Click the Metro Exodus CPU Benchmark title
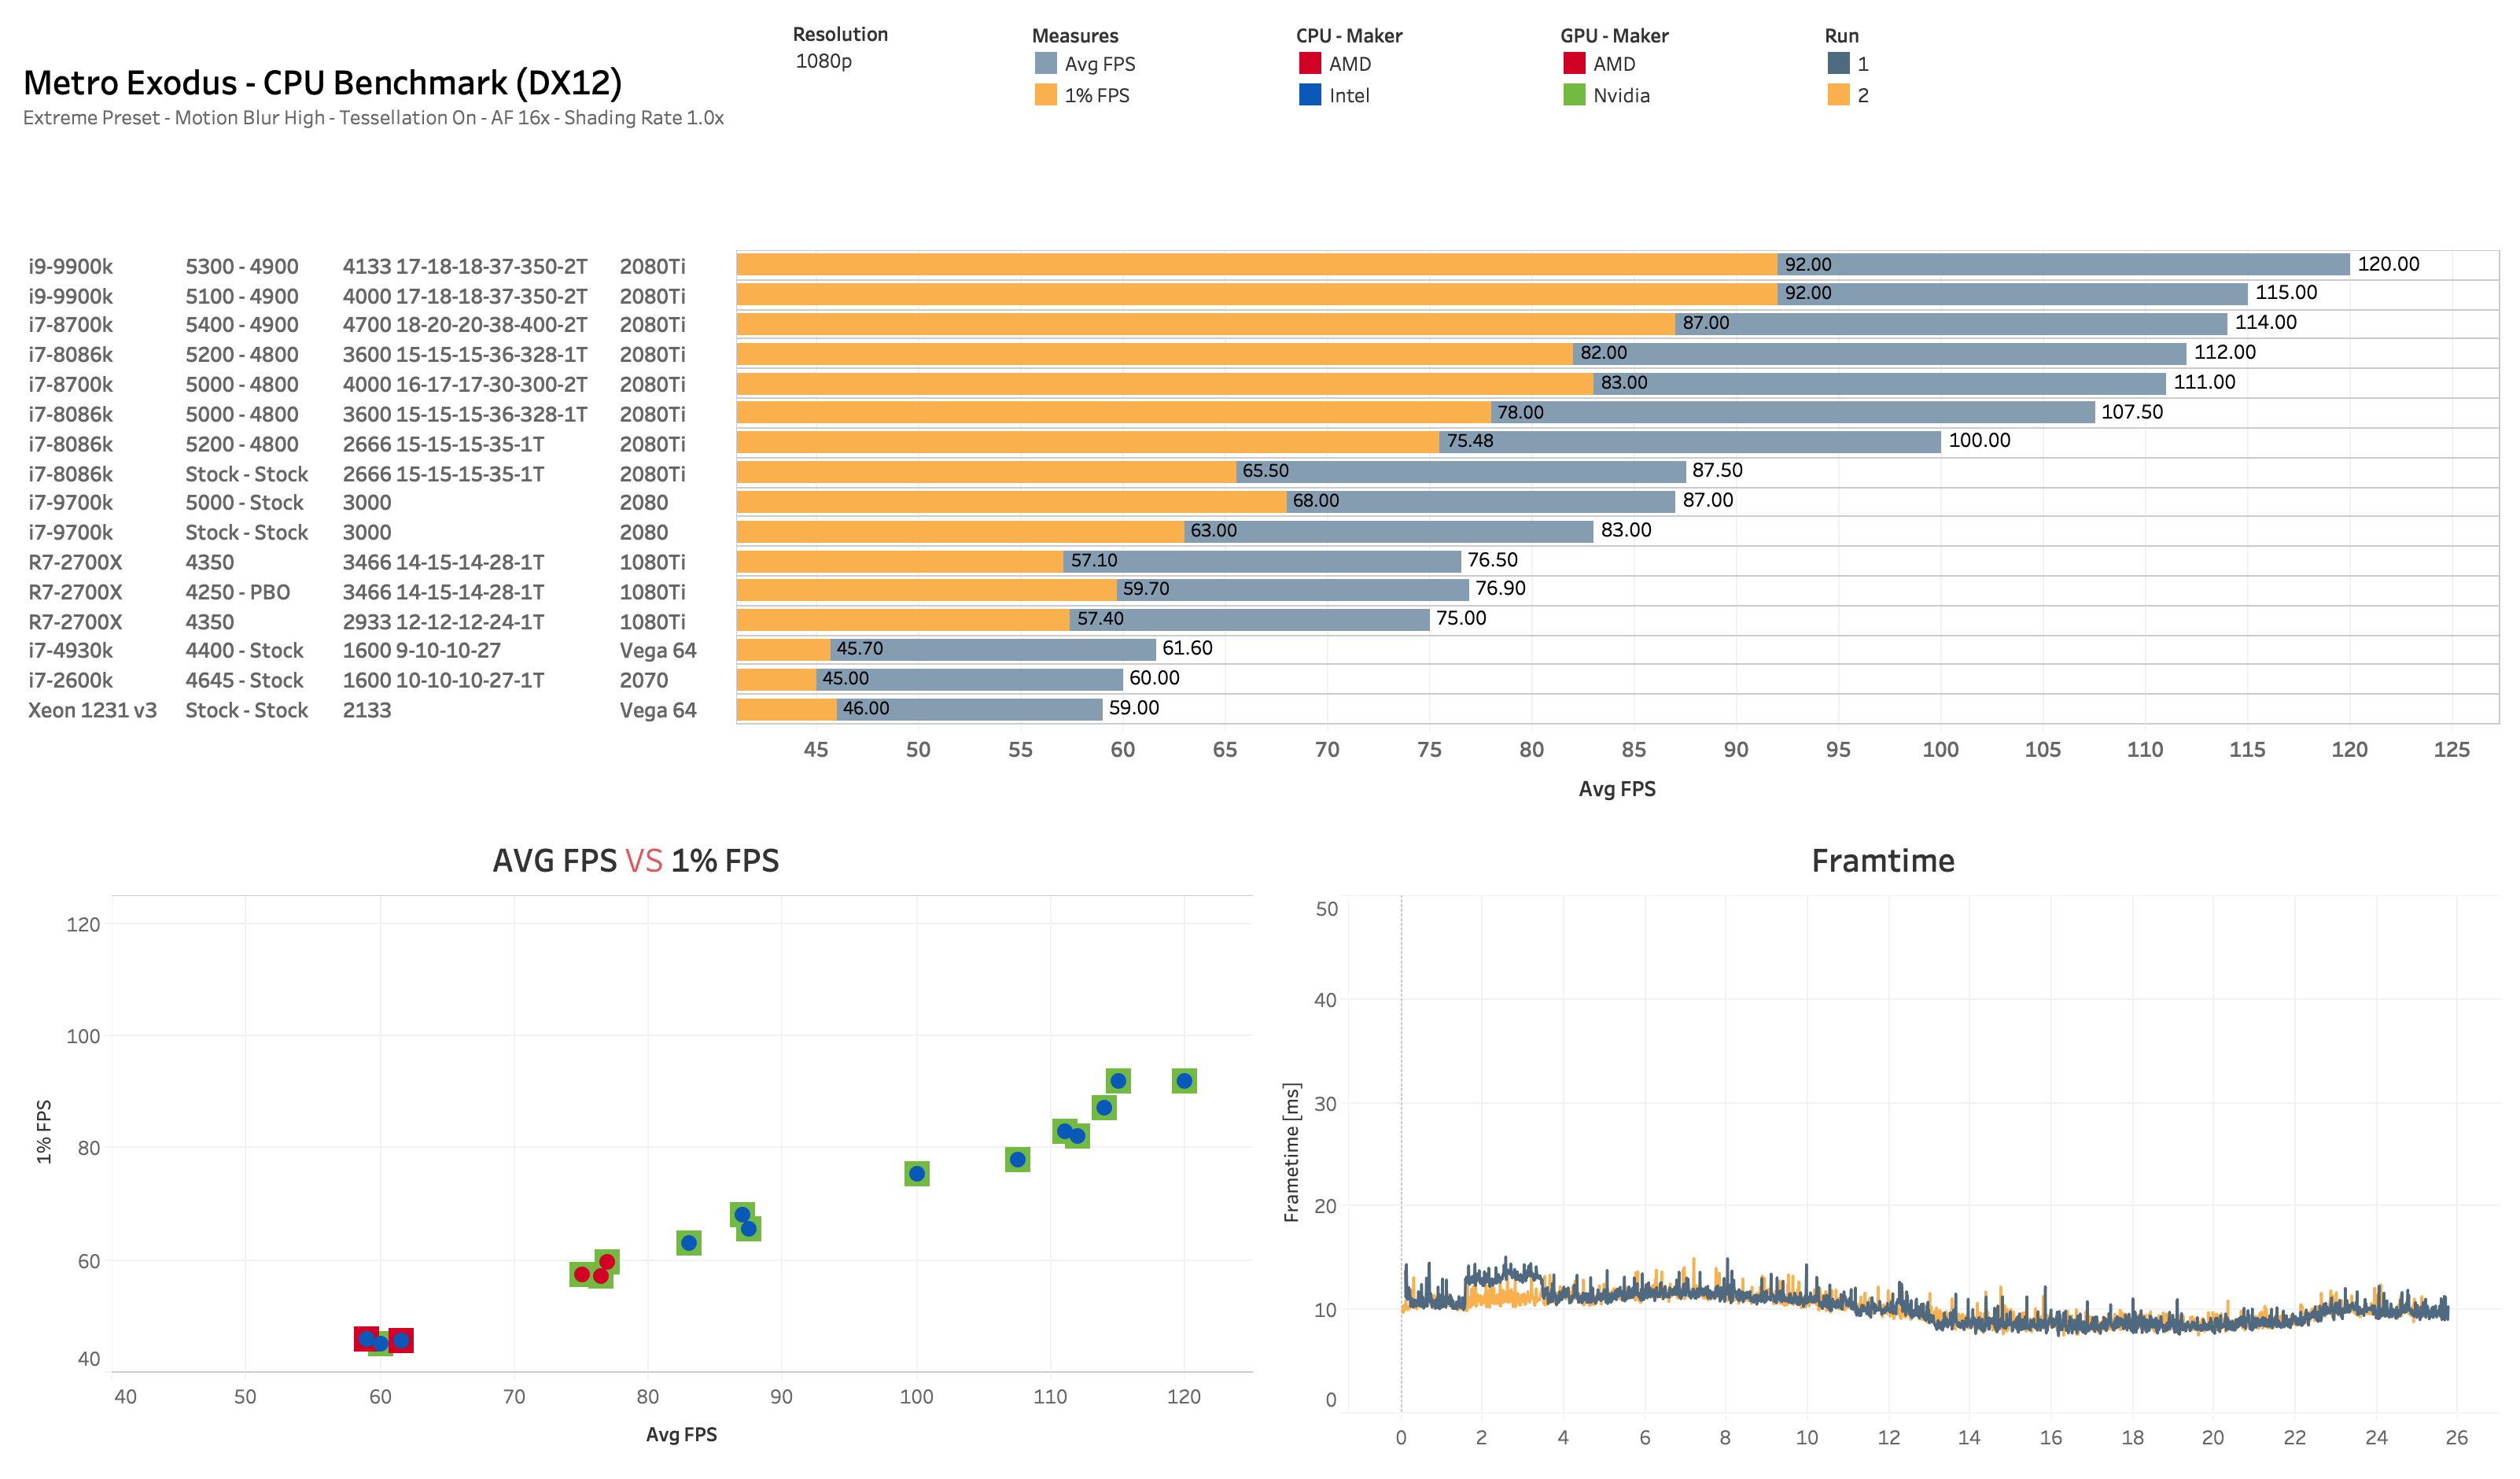Viewport: 2520px width, 1479px height. [x=322, y=83]
